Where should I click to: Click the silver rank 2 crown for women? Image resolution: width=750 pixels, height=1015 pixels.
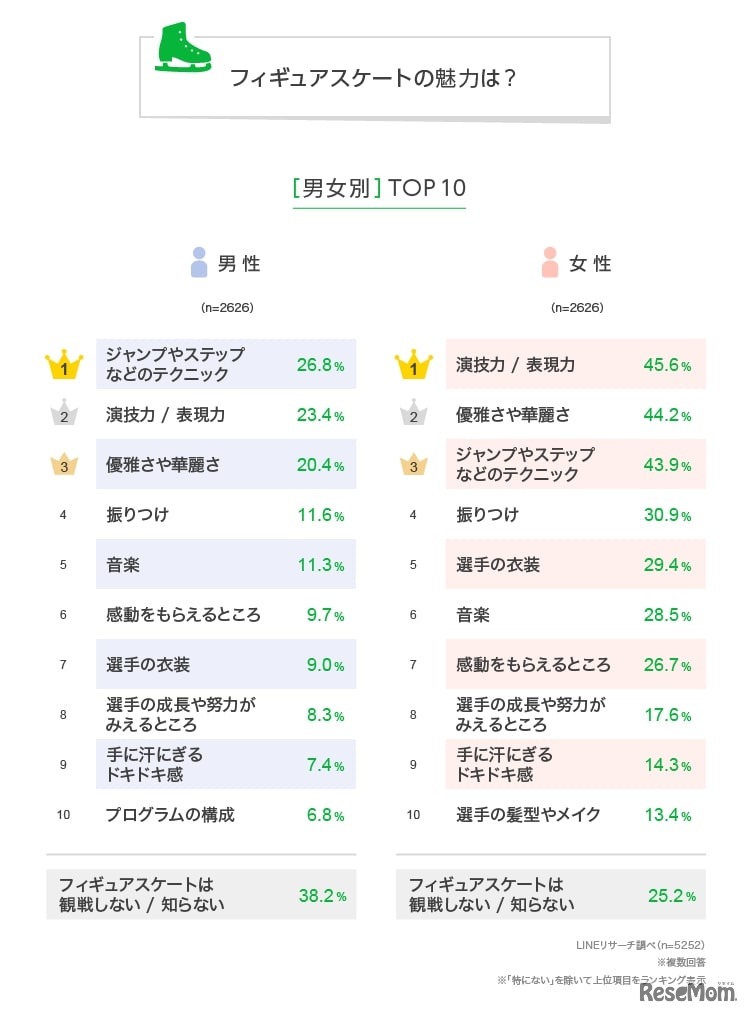413,414
